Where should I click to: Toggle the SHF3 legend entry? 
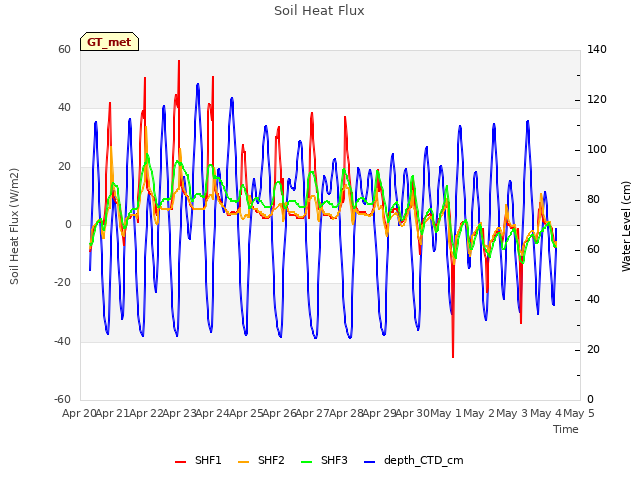324,460
